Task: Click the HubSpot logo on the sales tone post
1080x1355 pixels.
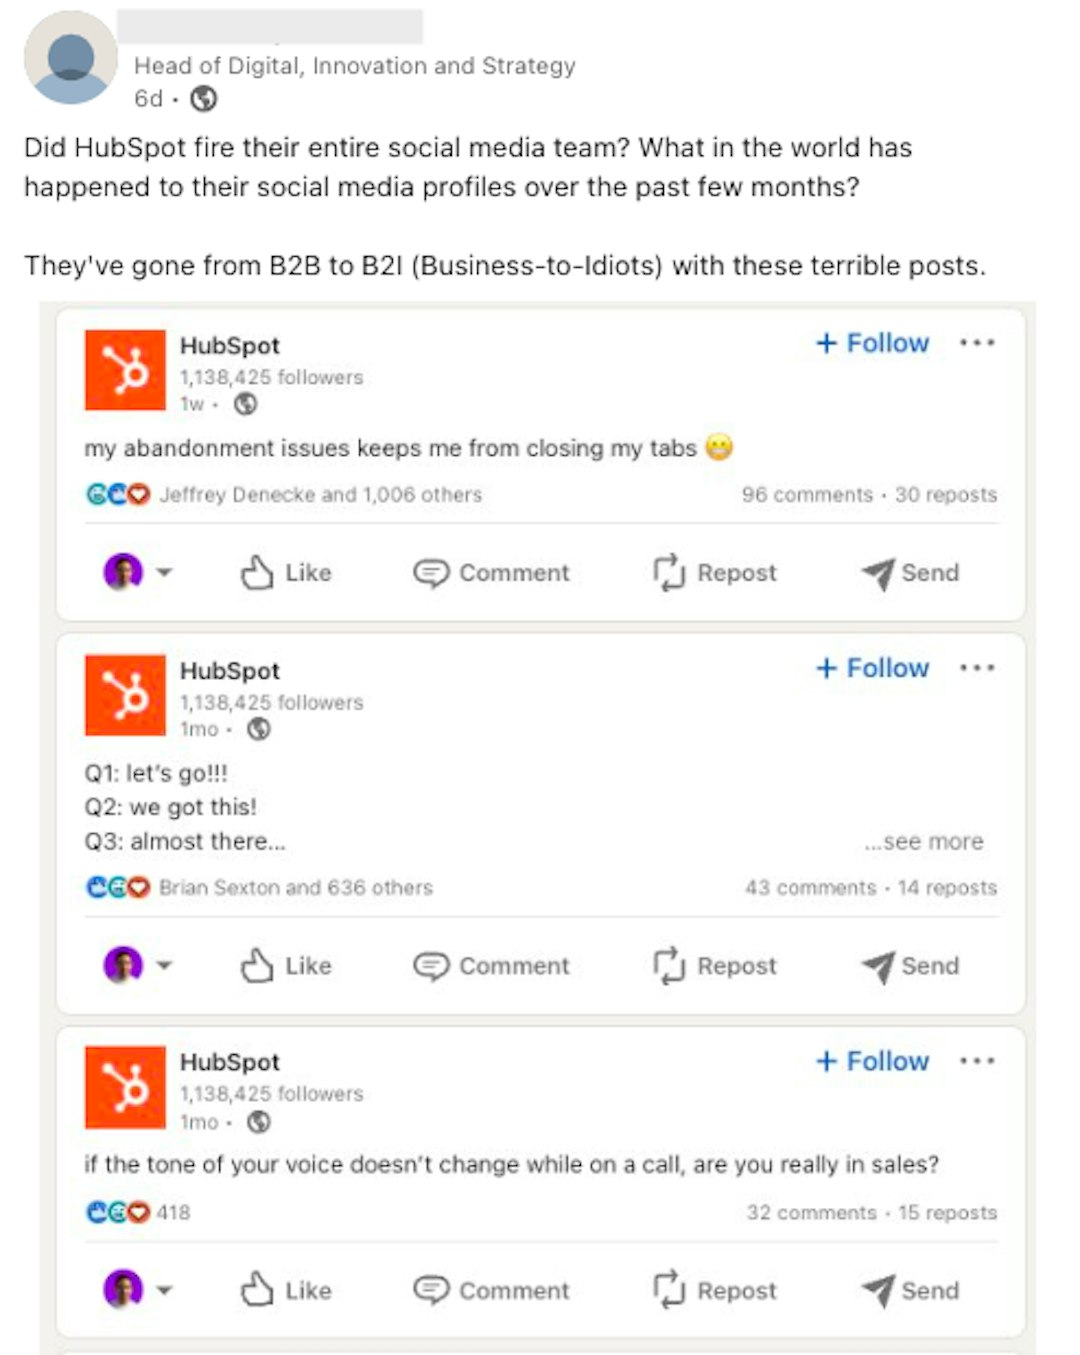Action: 125,1087
